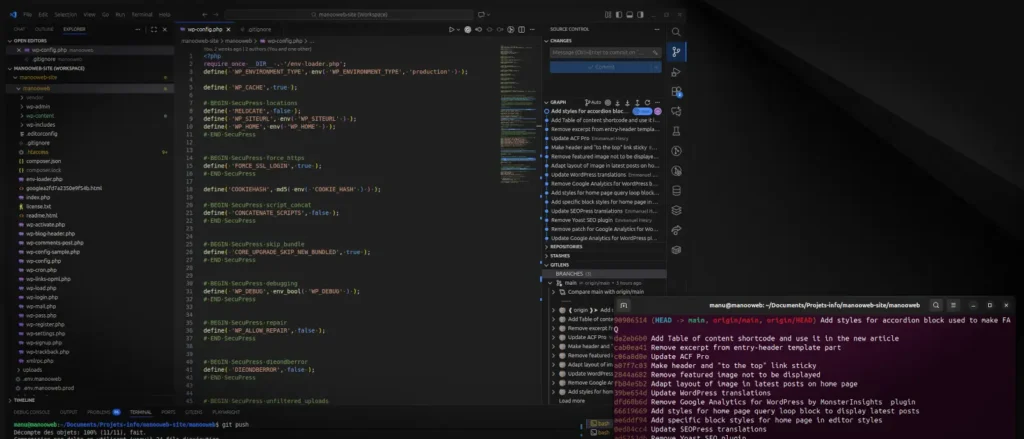Open the hamburger menu in the terminal window

953,305
